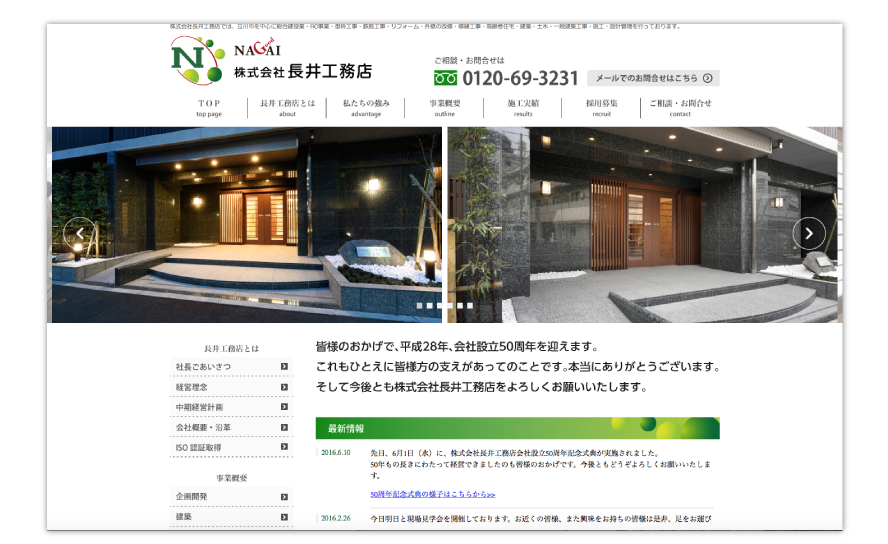Image resolution: width=888 pixels, height=544 pixels.
Task: Click arrow icon beside 会社概要・沿革
Action: 284,427
